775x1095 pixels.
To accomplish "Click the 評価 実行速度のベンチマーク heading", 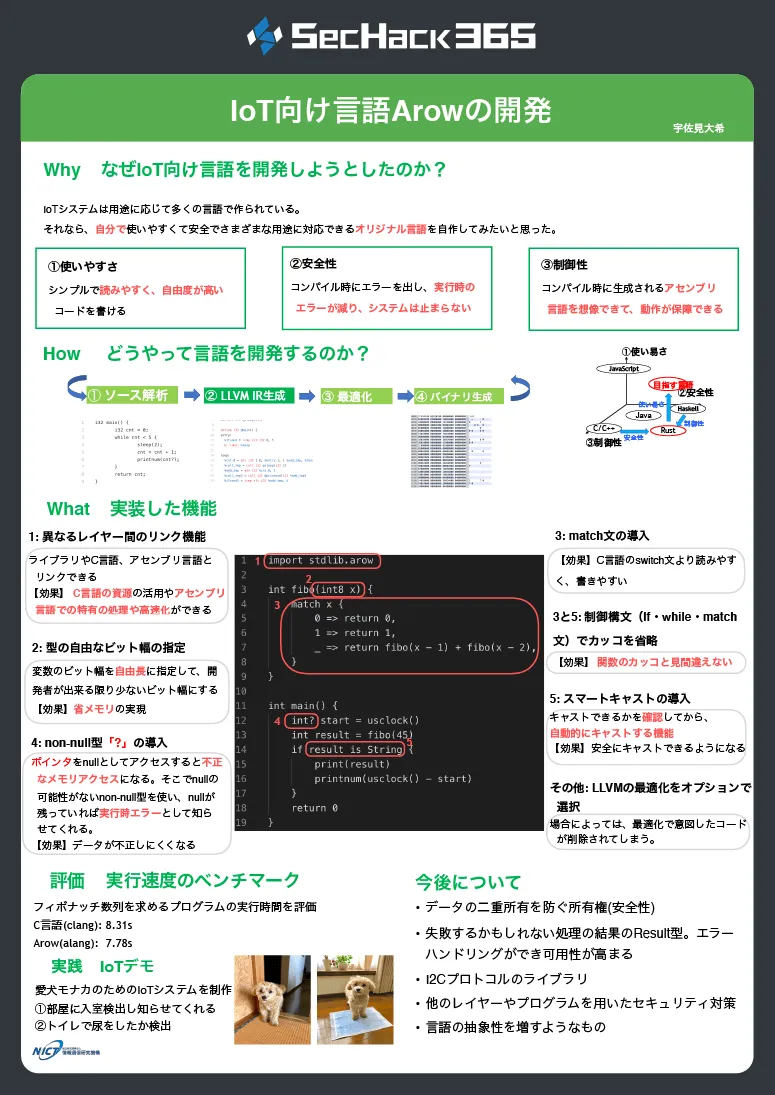I will (x=175, y=881).
